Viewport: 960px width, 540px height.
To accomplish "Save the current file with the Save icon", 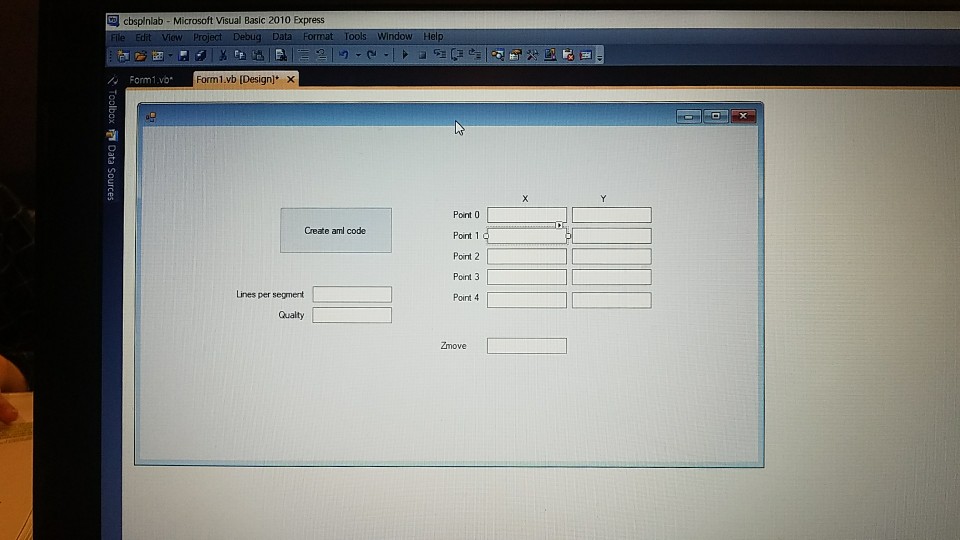I will tap(183, 56).
